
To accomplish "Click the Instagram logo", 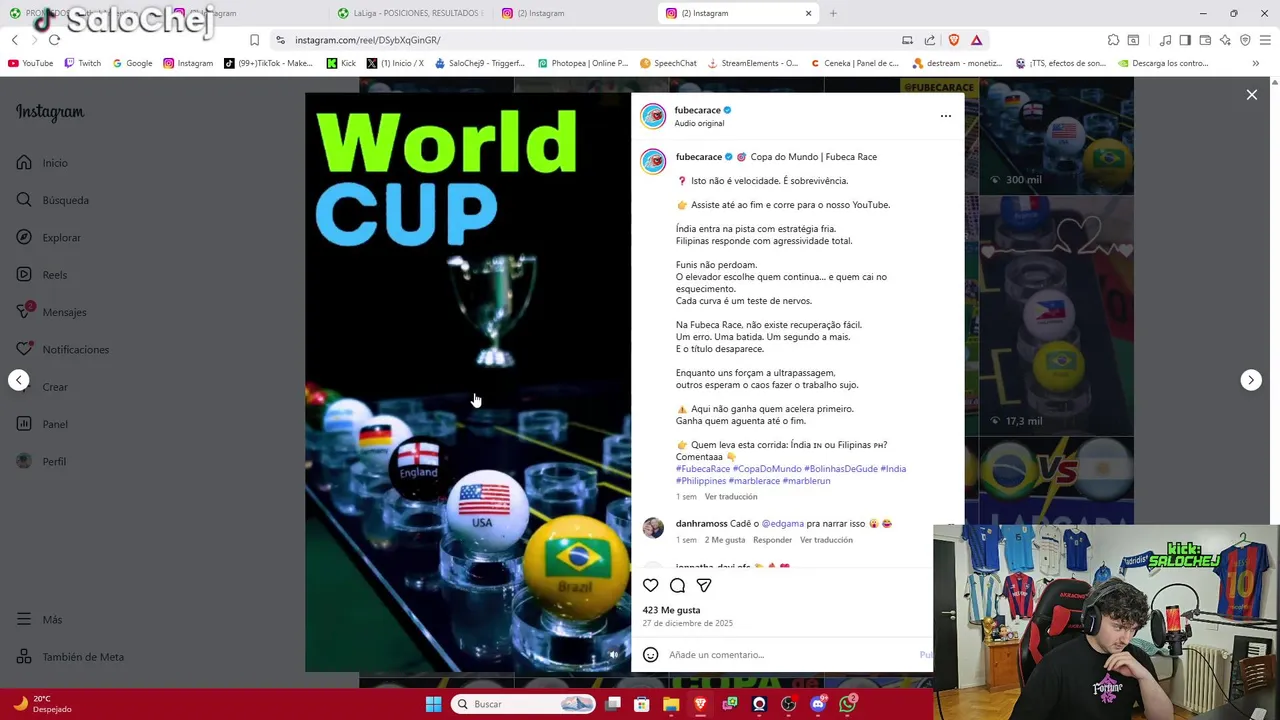I will (50, 112).
